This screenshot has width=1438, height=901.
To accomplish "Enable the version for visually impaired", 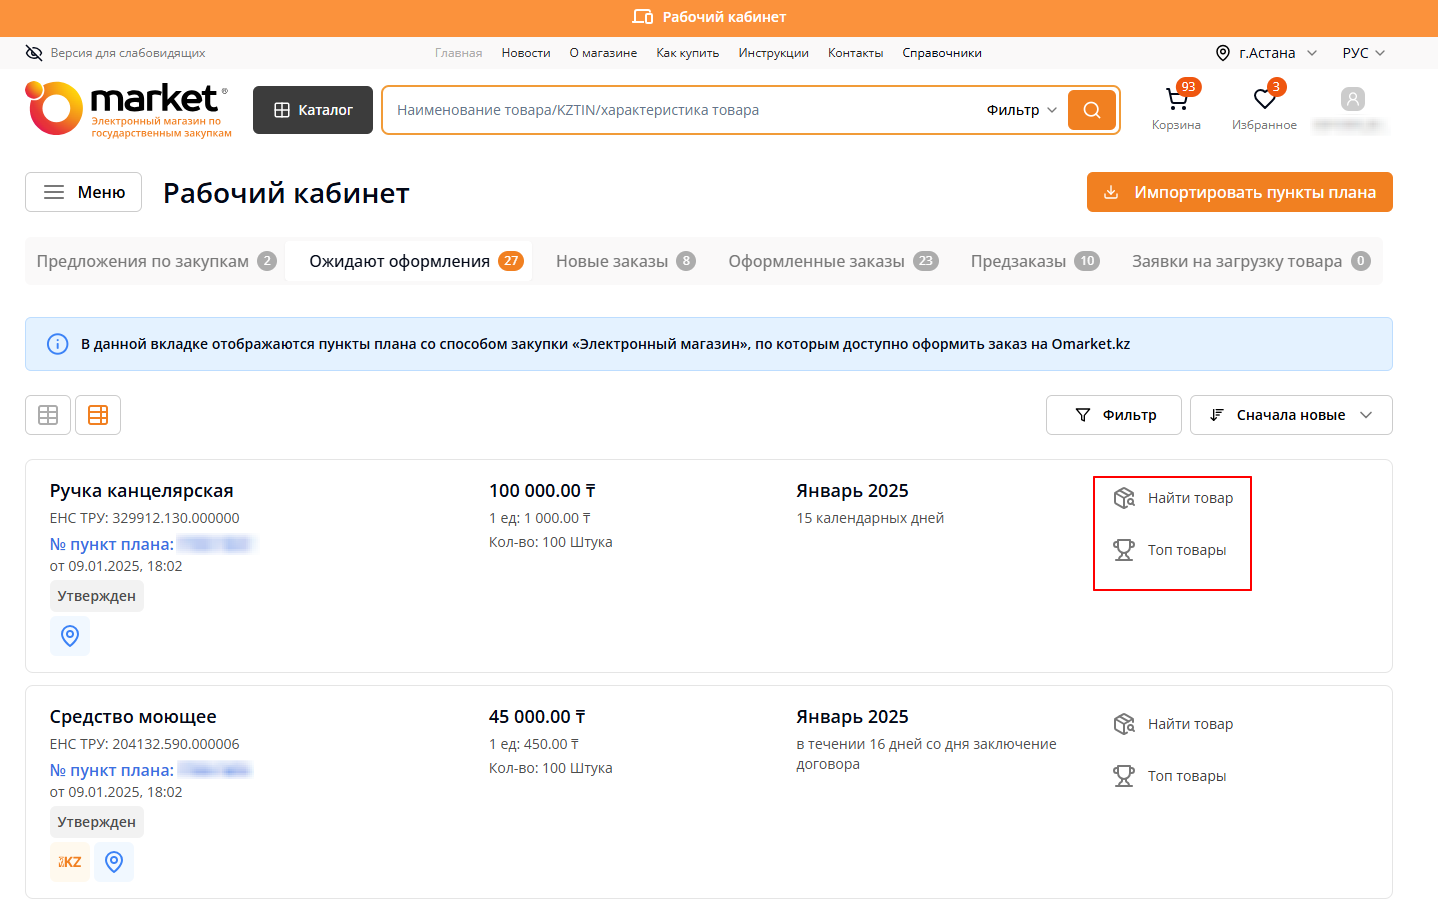I will pos(115,53).
